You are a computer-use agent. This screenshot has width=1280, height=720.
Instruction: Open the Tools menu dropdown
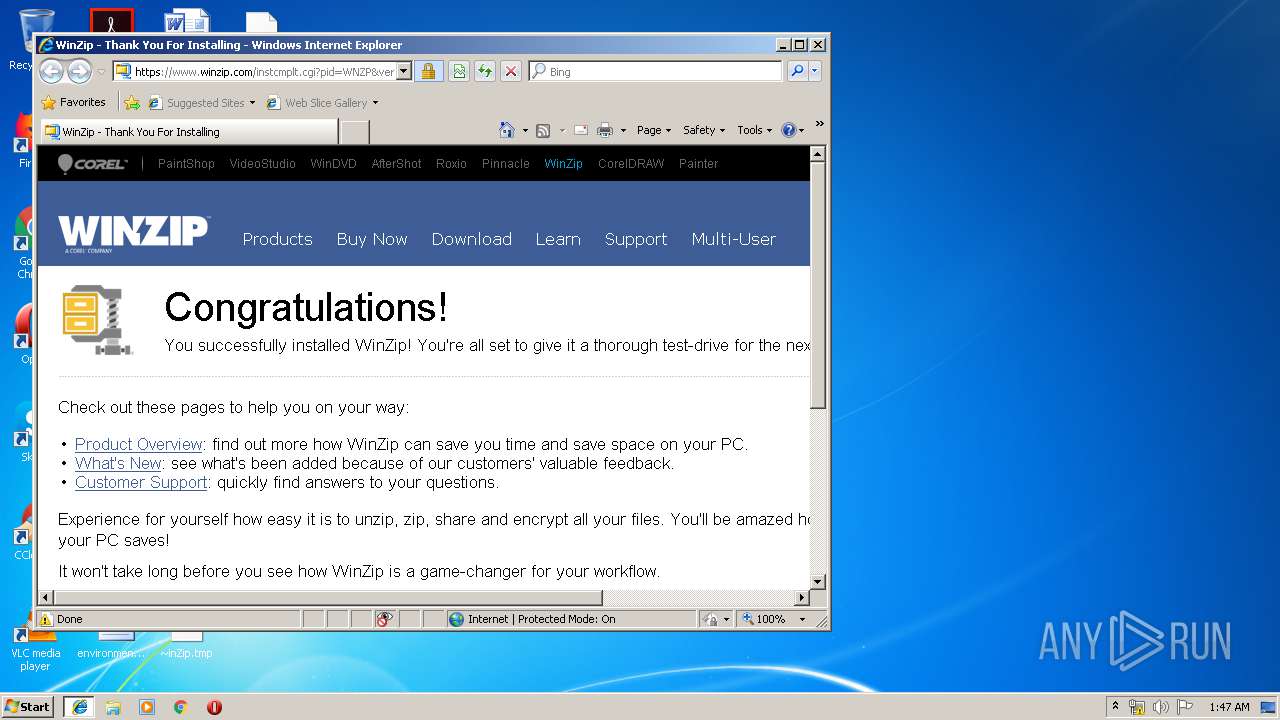(755, 130)
